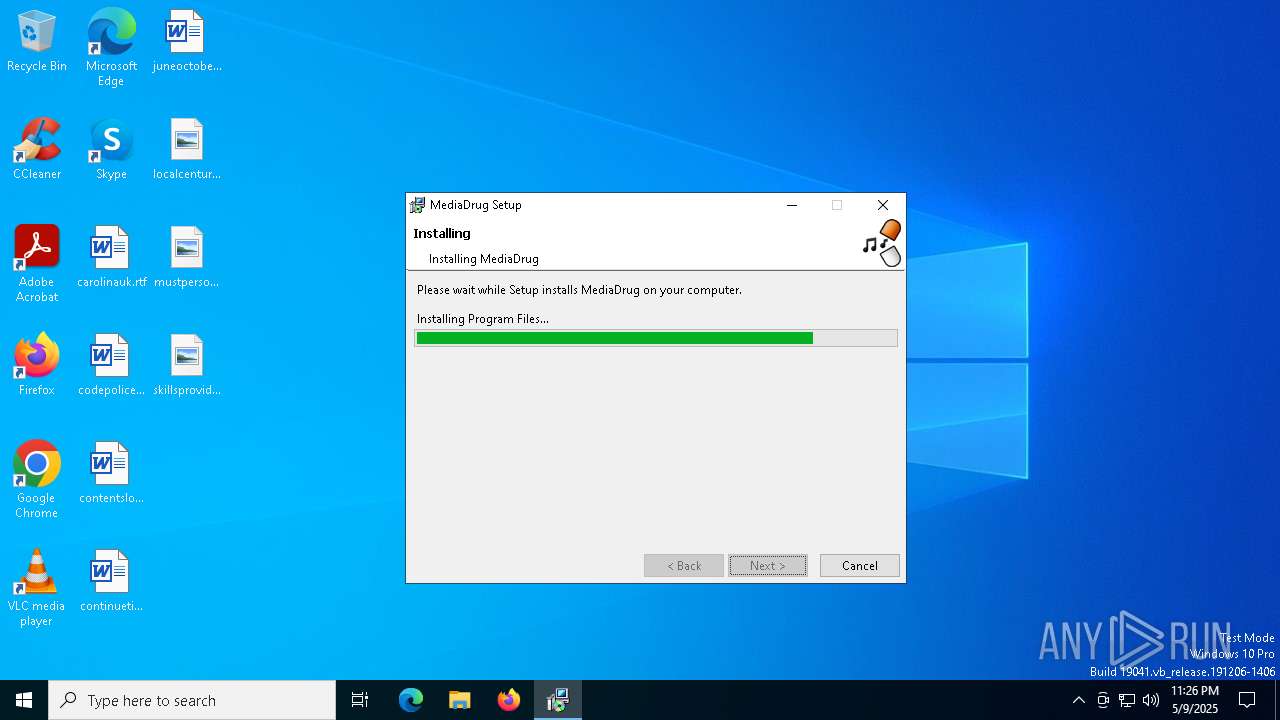Image resolution: width=1280 pixels, height=720 pixels.
Task: Click the greyed-out < Back button
Action: [684, 565]
